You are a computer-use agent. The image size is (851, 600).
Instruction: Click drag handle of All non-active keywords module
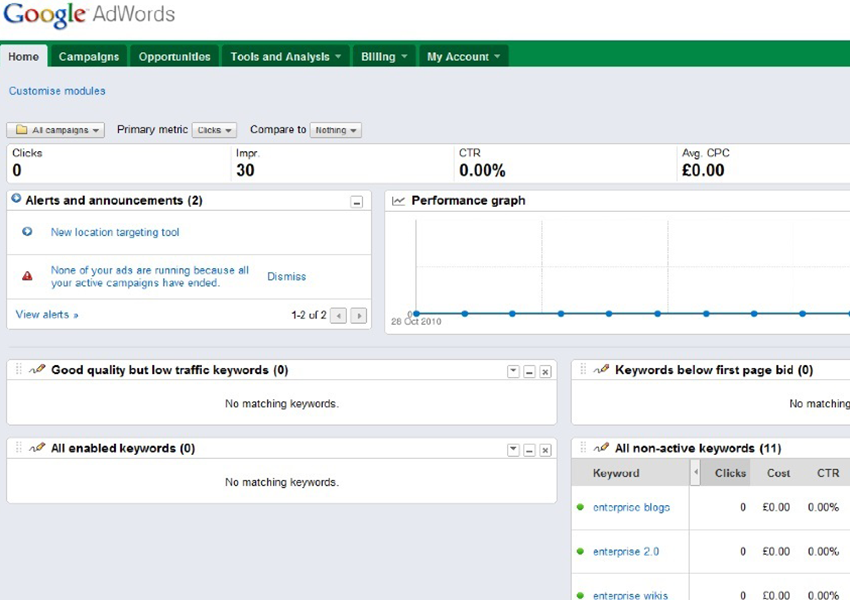(583, 448)
